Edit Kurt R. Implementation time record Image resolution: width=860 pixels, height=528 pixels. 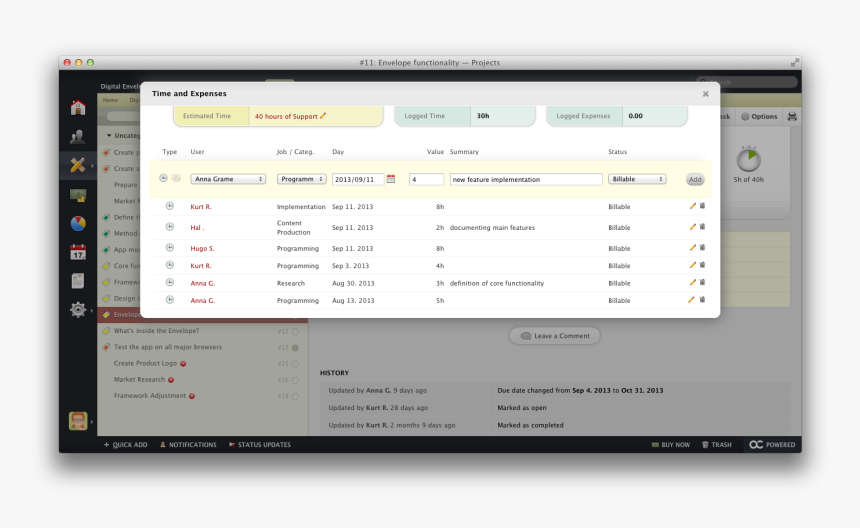click(x=692, y=206)
